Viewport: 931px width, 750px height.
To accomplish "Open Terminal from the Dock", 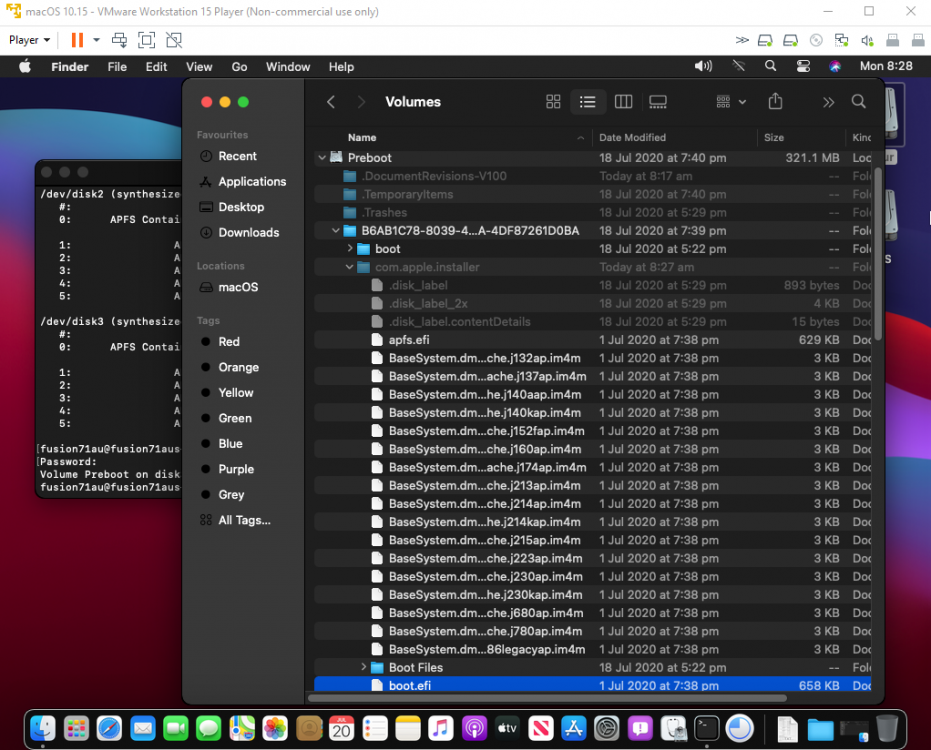I will pyautogui.click(x=706, y=728).
